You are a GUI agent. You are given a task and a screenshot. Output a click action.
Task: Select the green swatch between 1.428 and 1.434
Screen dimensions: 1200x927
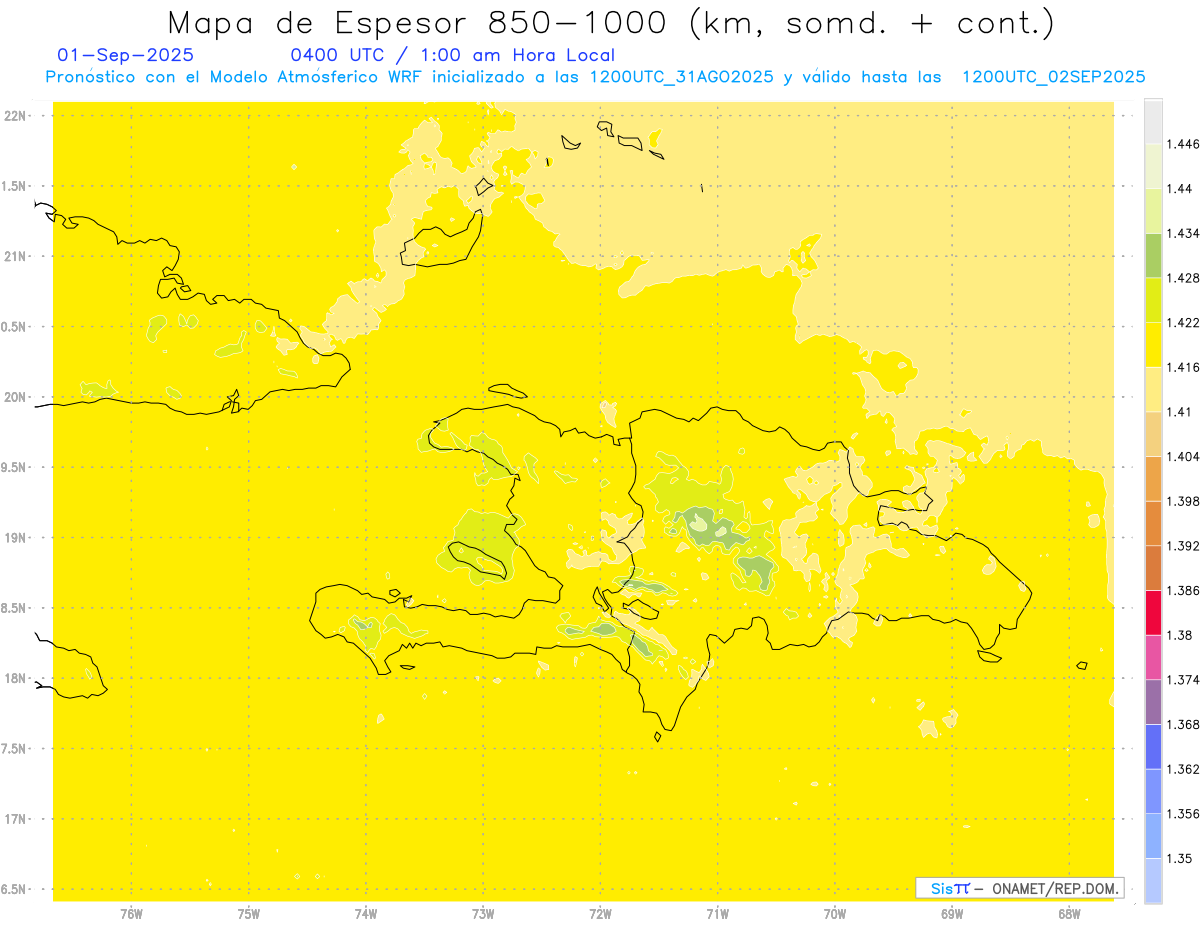[1153, 255]
